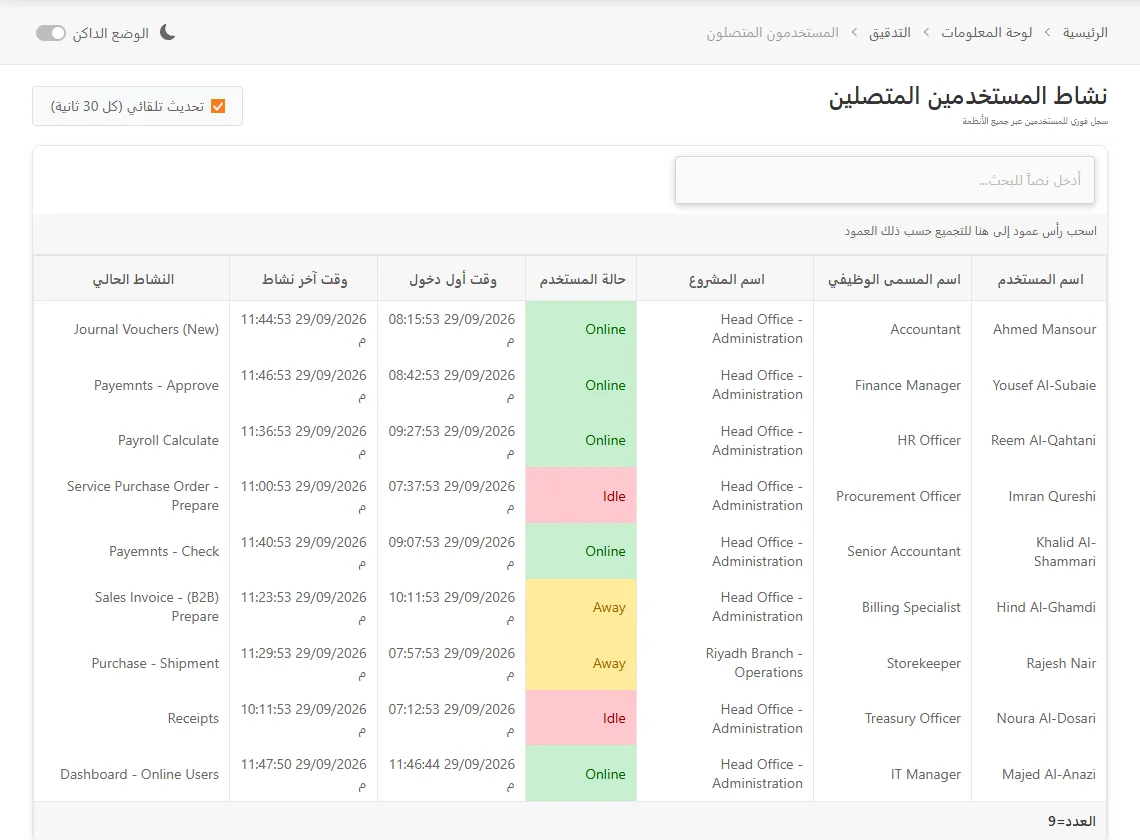Open التدقيق breadcrumb link
The image size is (1140, 840).
[890, 33]
